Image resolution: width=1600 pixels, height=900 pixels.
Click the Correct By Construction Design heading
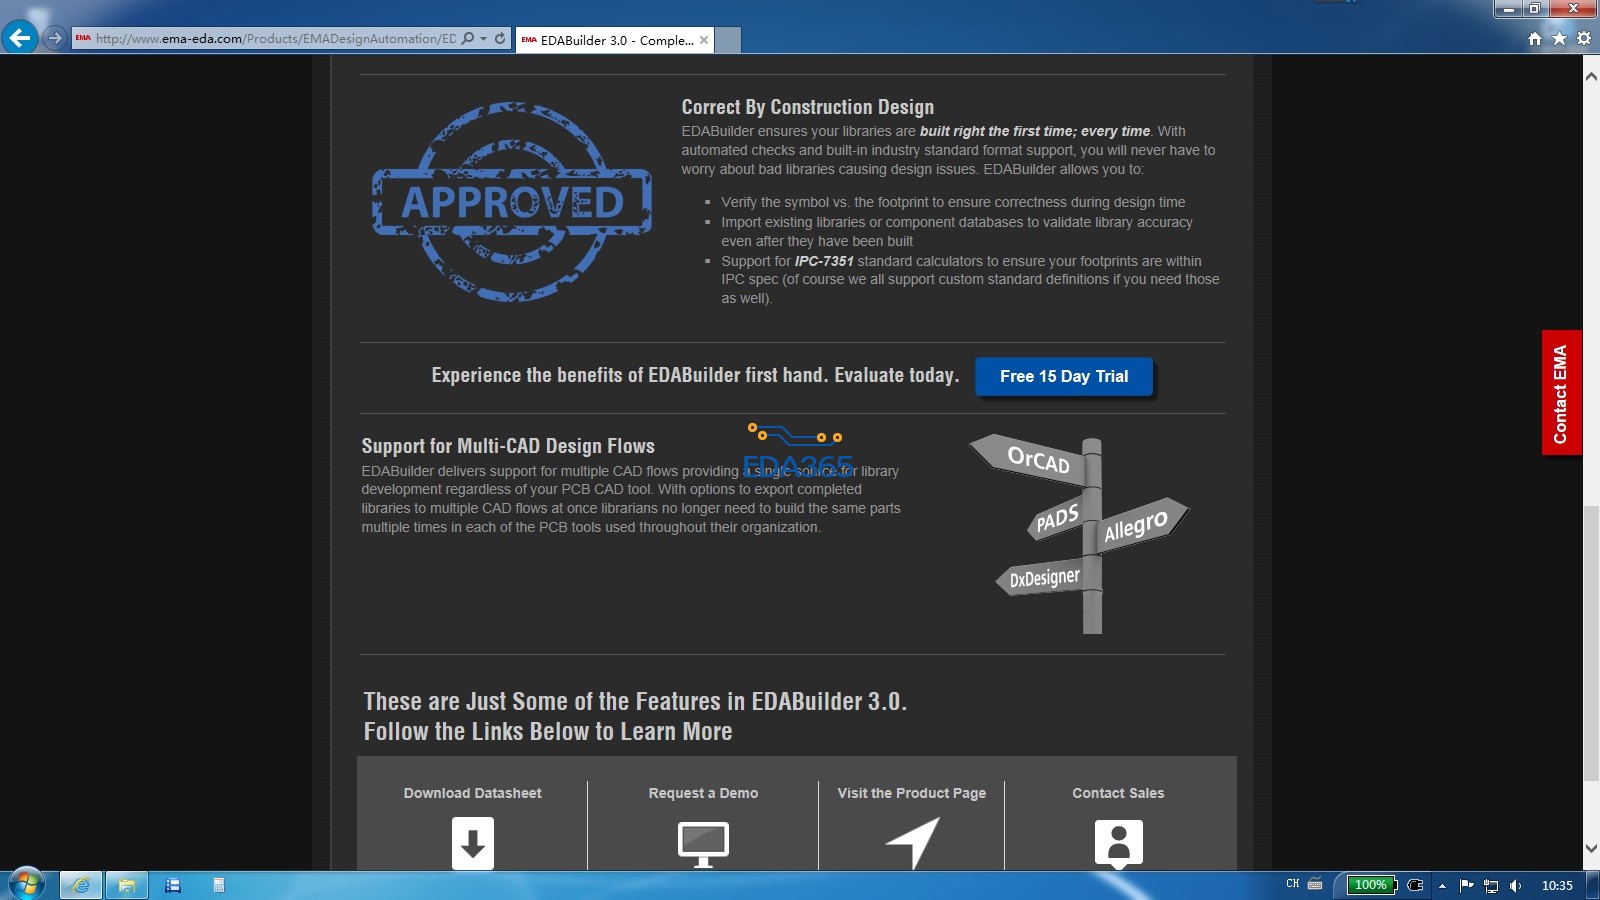[x=808, y=107]
